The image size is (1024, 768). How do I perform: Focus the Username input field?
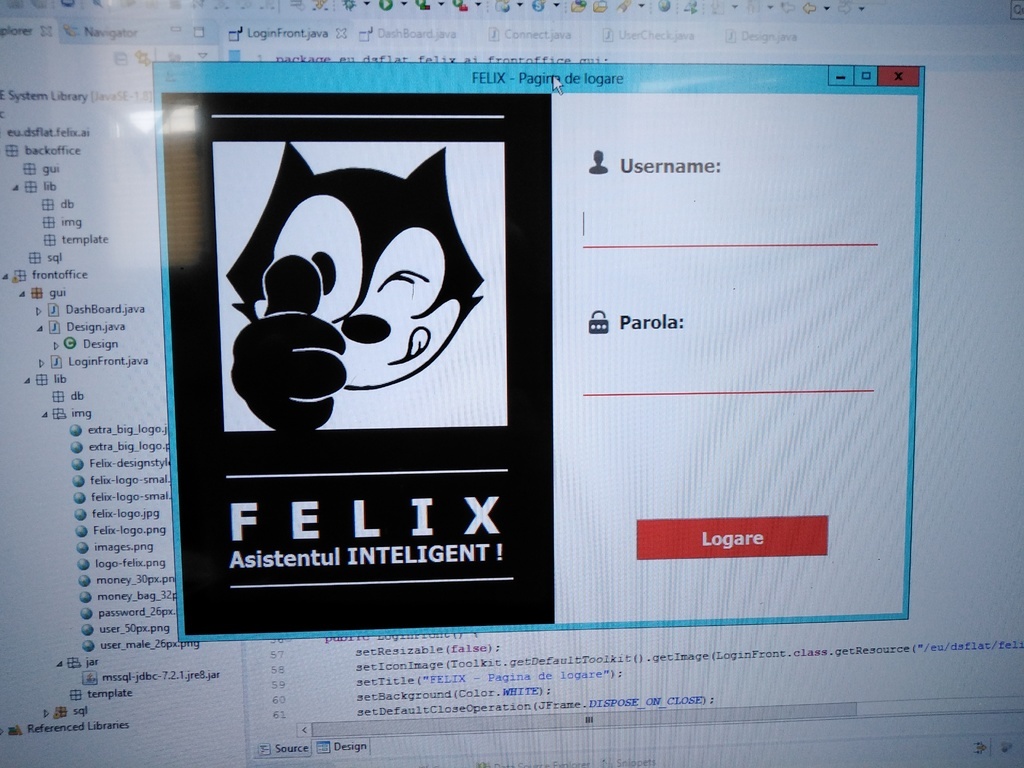coord(729,224)
